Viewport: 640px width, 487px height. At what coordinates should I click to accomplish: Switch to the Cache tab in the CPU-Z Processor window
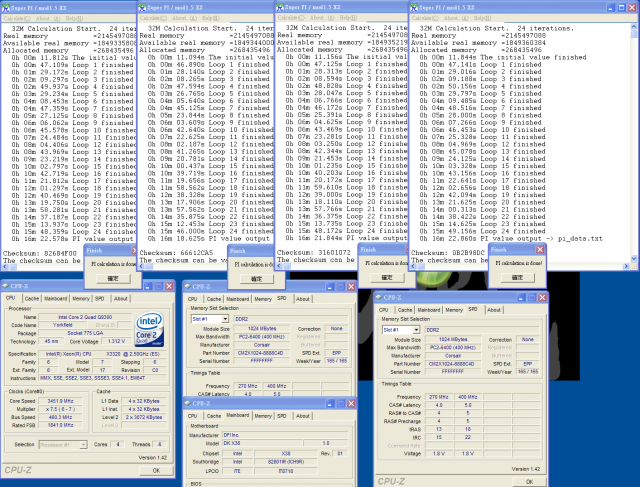point(31,298)
